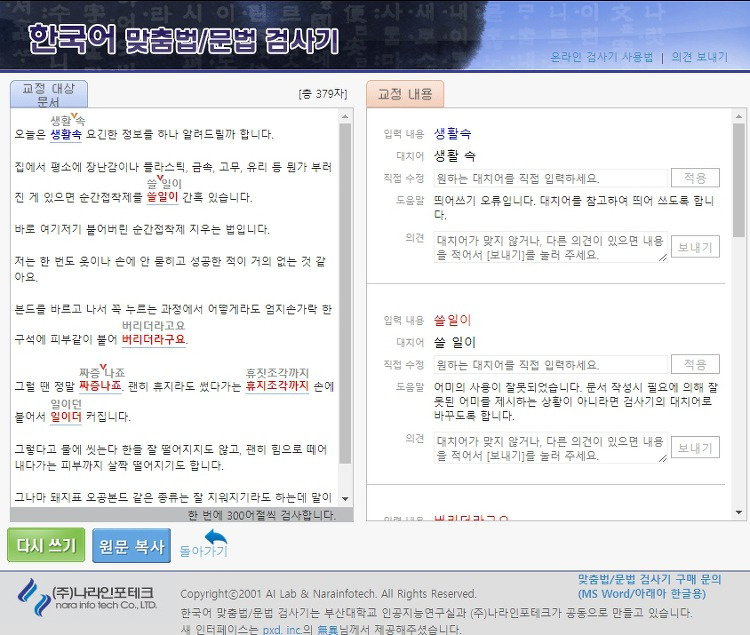Focus 직접 수정 input for 생활속

click(x=551, y=178)
